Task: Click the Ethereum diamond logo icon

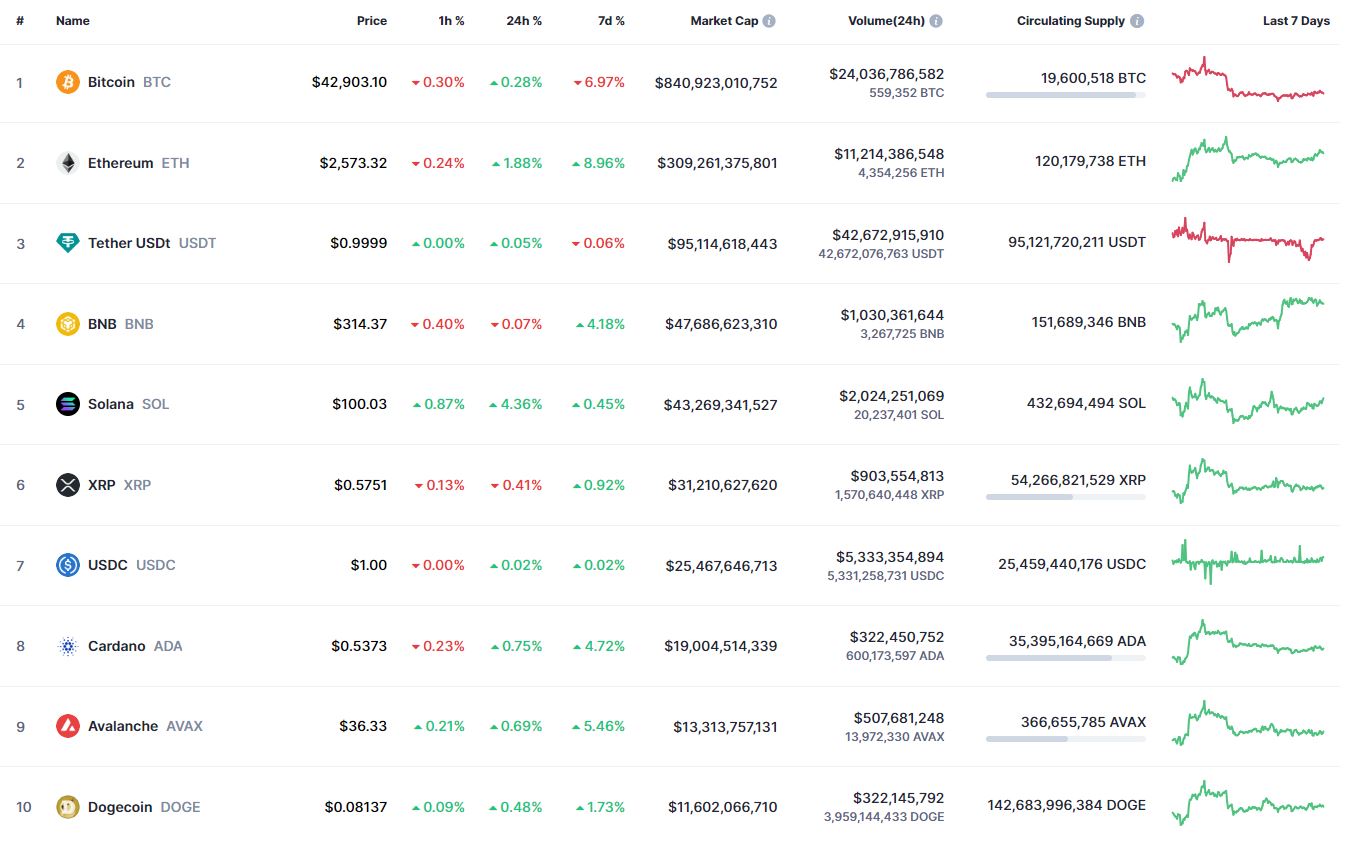Action: click(68, 163)
